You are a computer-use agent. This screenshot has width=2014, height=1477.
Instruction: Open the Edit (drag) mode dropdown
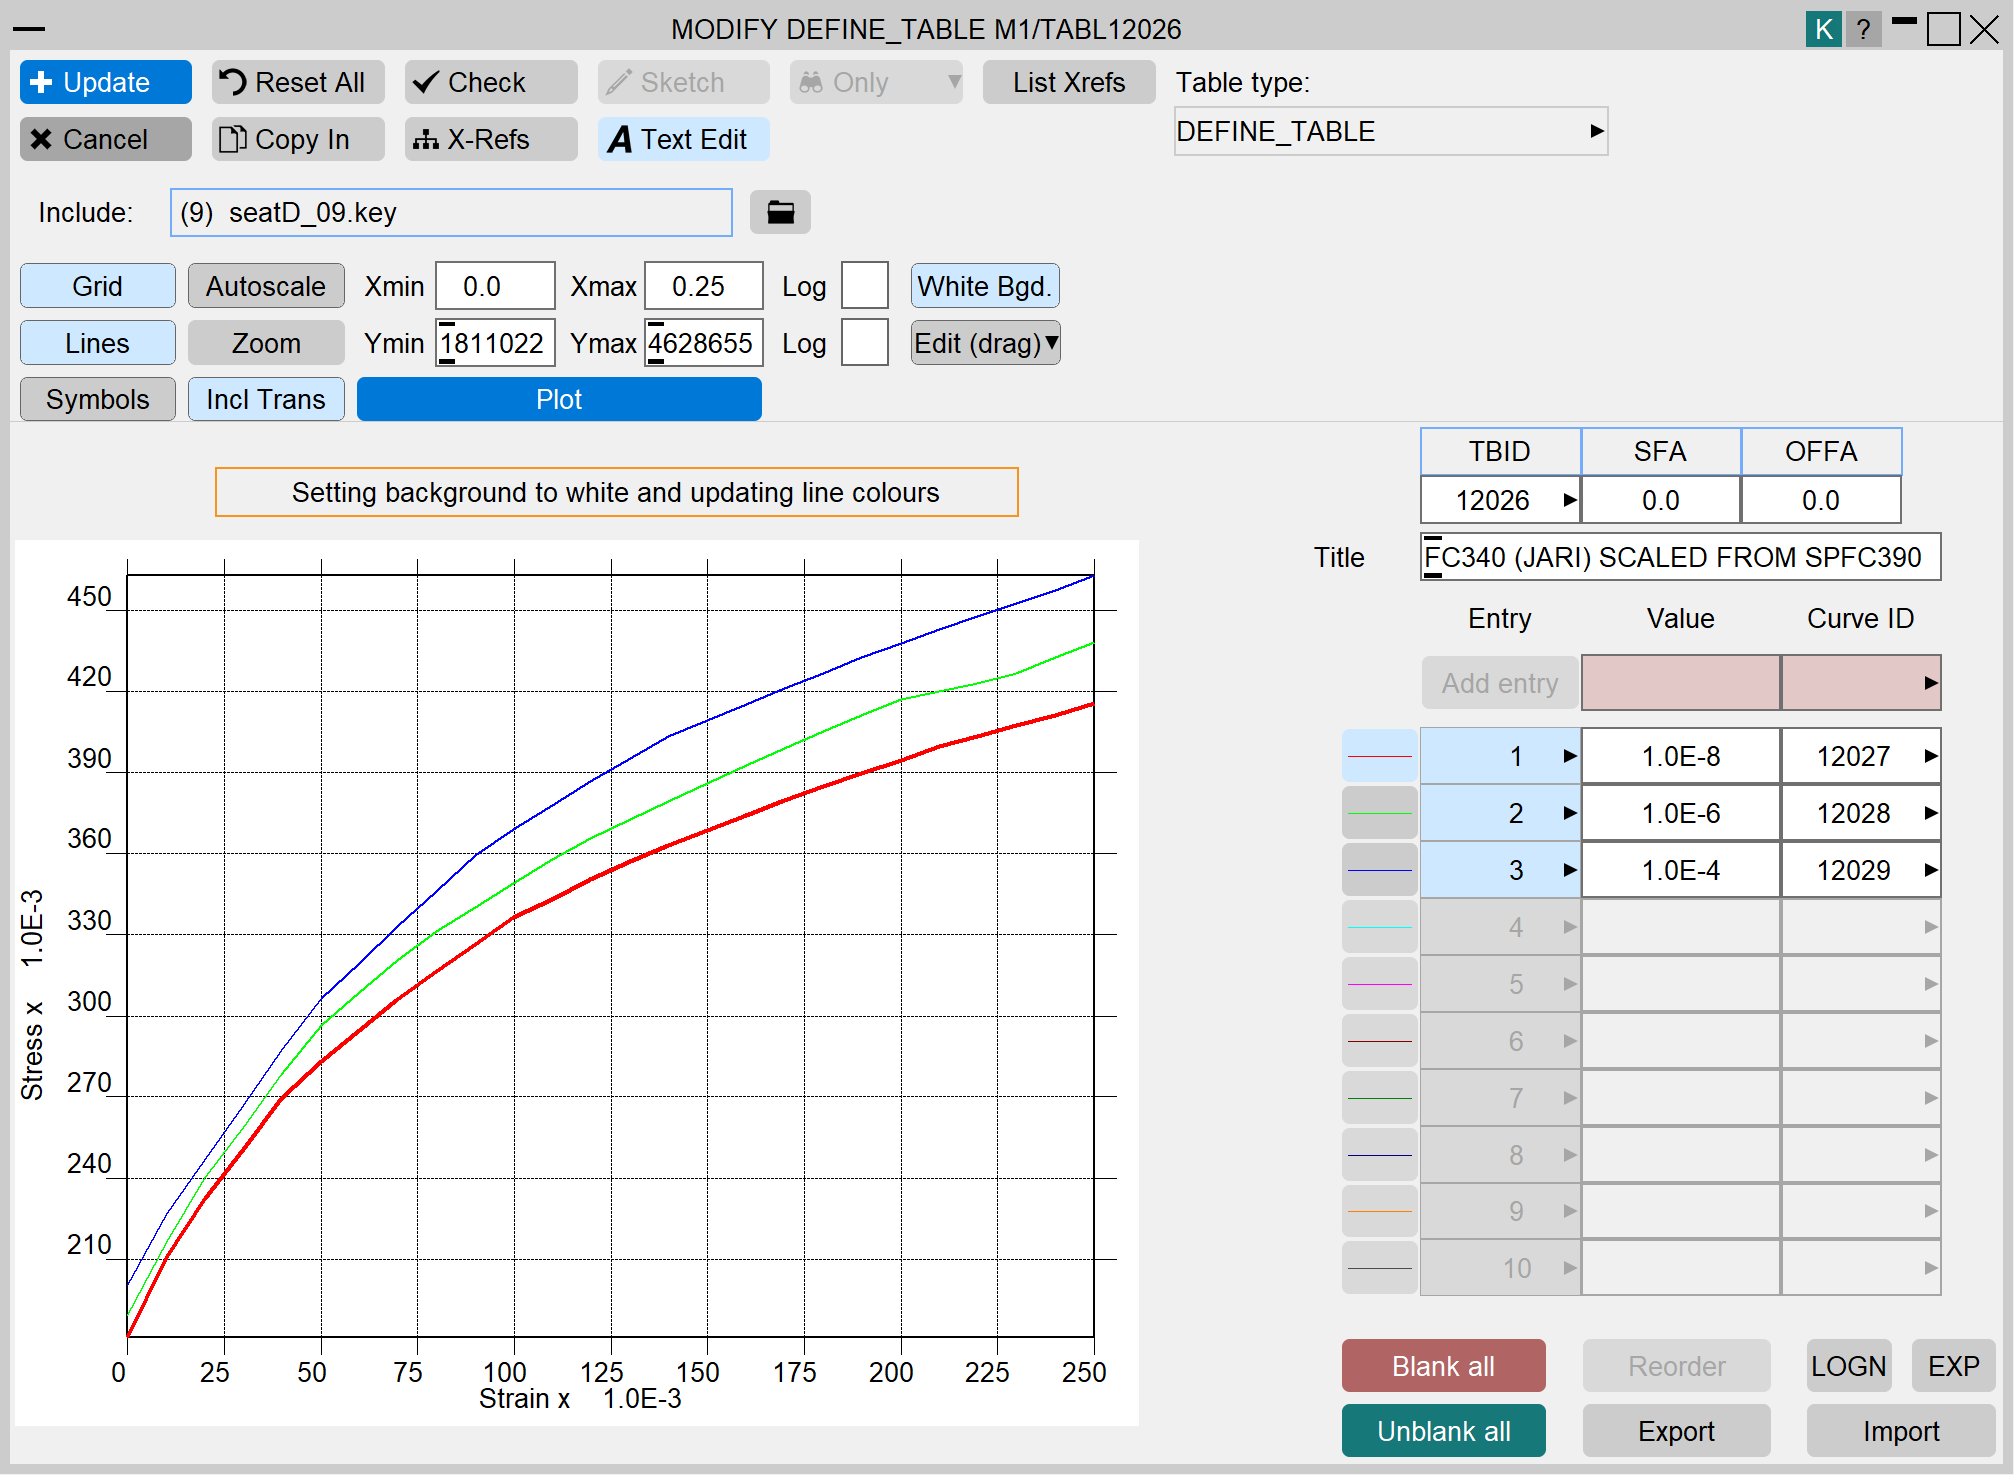[x=985, y=343]
